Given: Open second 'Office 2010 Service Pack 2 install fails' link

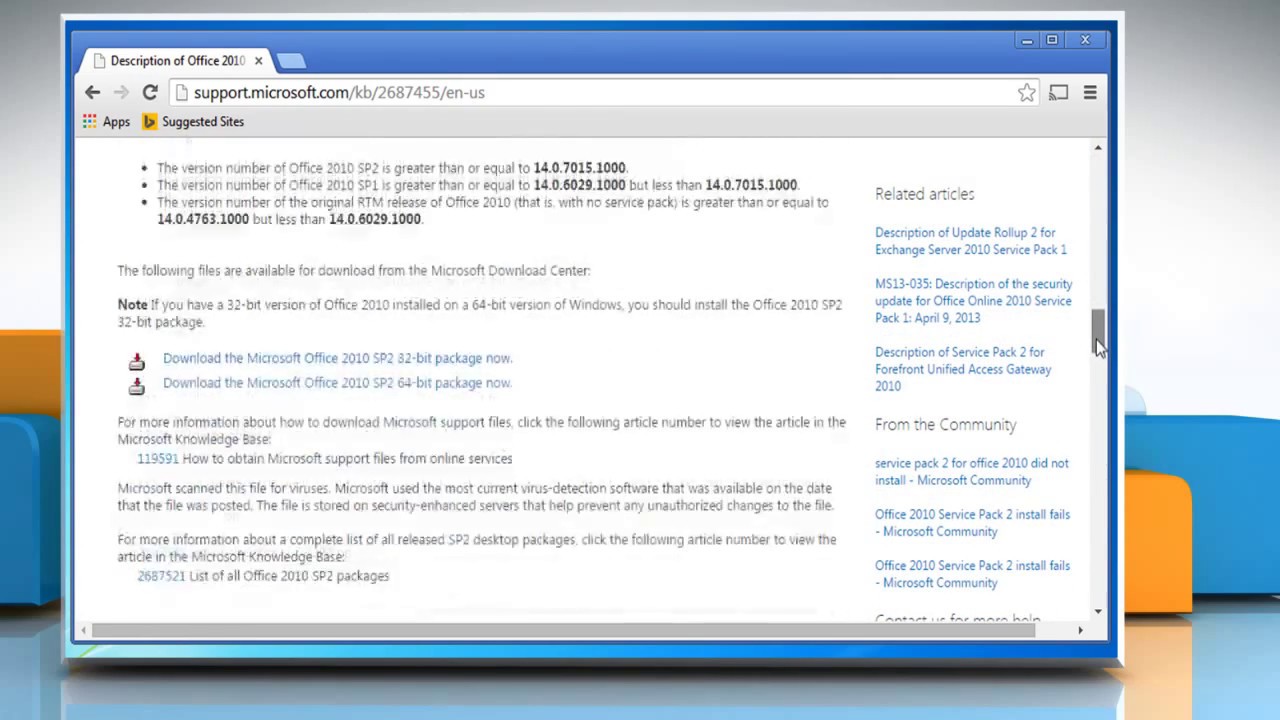Looking at the screenshot, I should [972, 574].
